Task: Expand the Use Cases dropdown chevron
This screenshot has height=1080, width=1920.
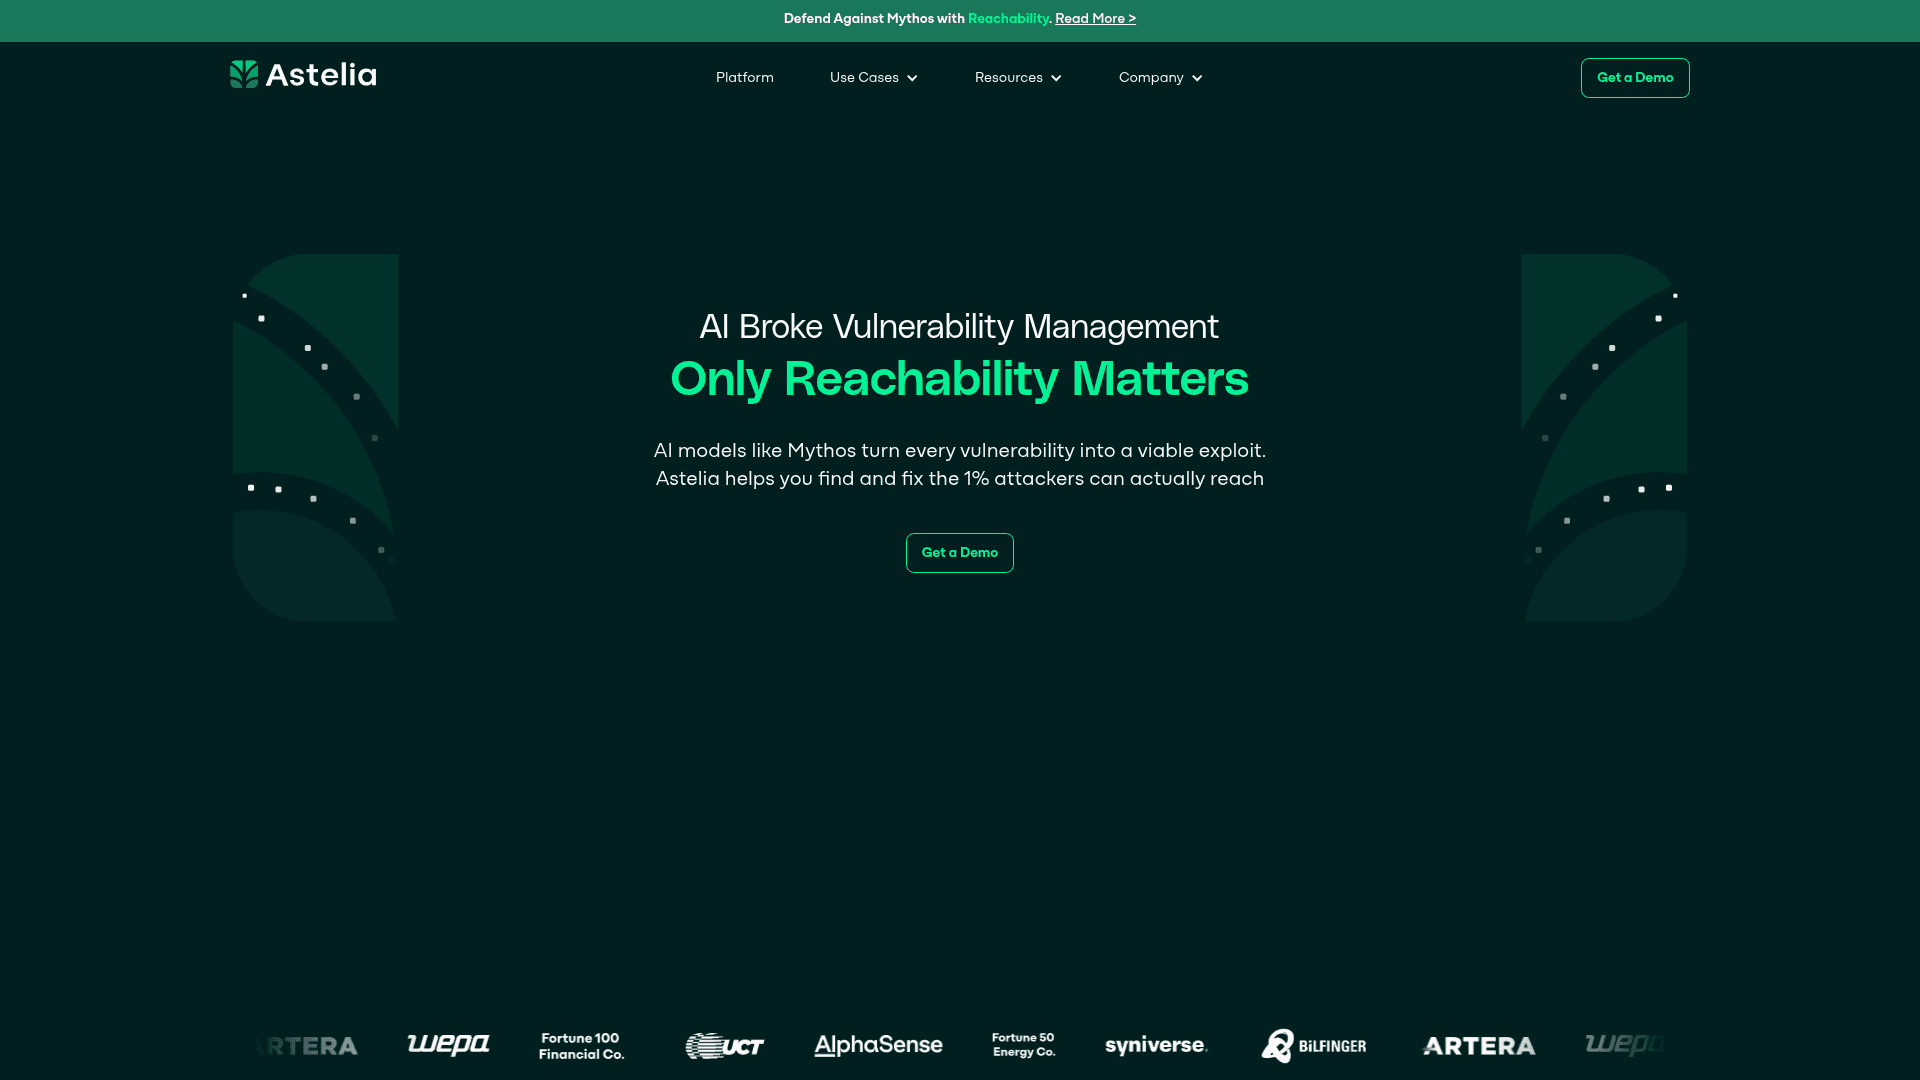Action: [x=912, y=79]
